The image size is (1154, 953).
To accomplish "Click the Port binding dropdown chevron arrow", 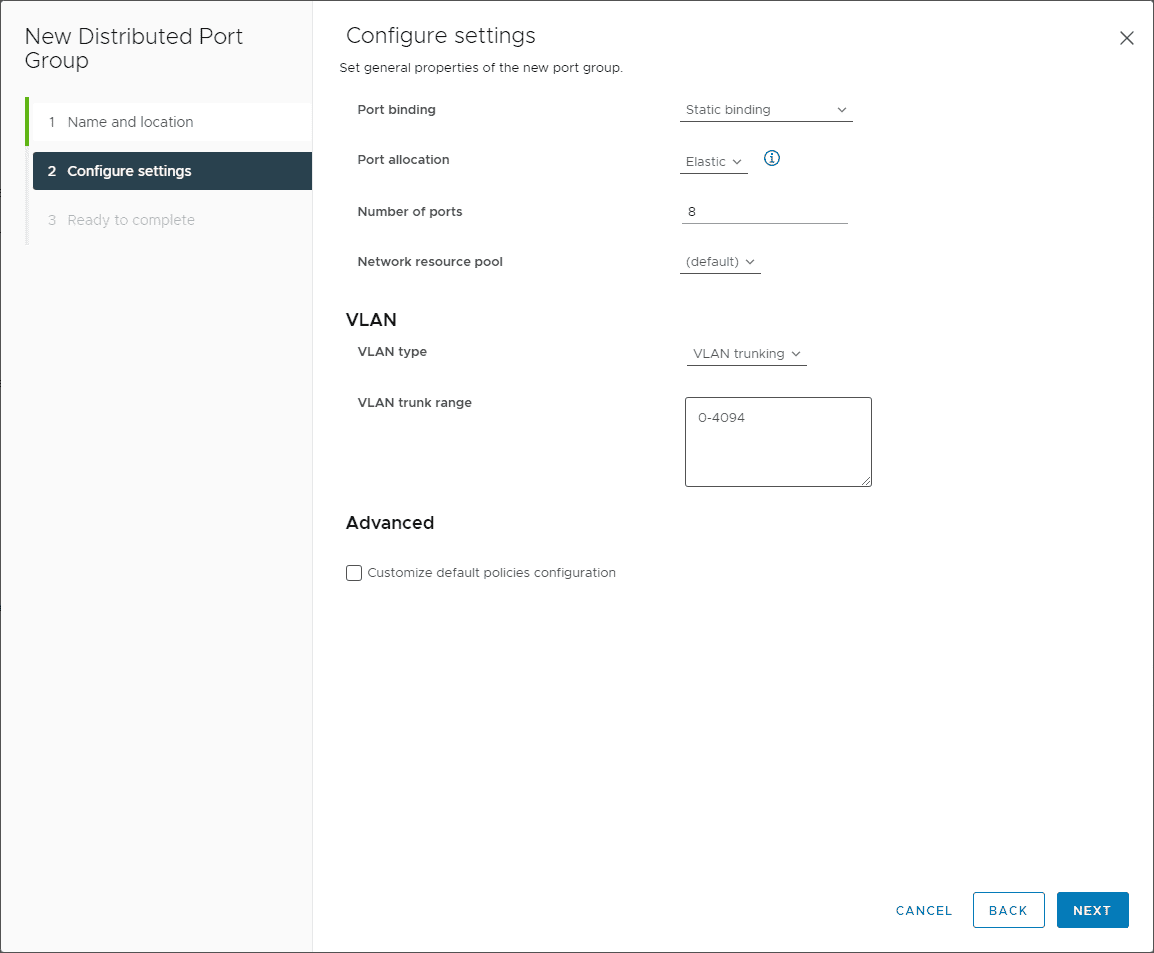I will click(841, 110).
